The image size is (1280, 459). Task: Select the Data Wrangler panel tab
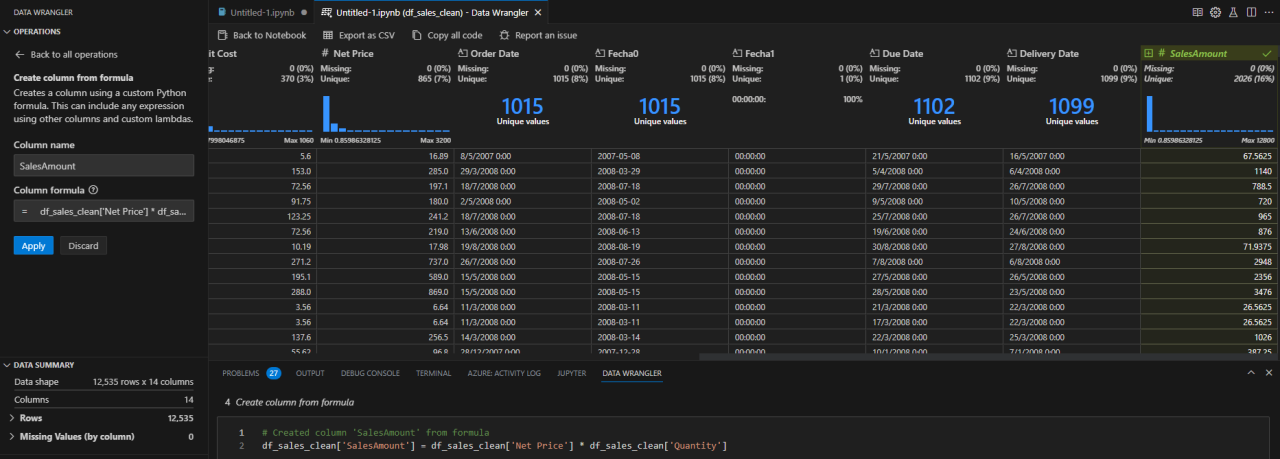[x=631, y=373]
